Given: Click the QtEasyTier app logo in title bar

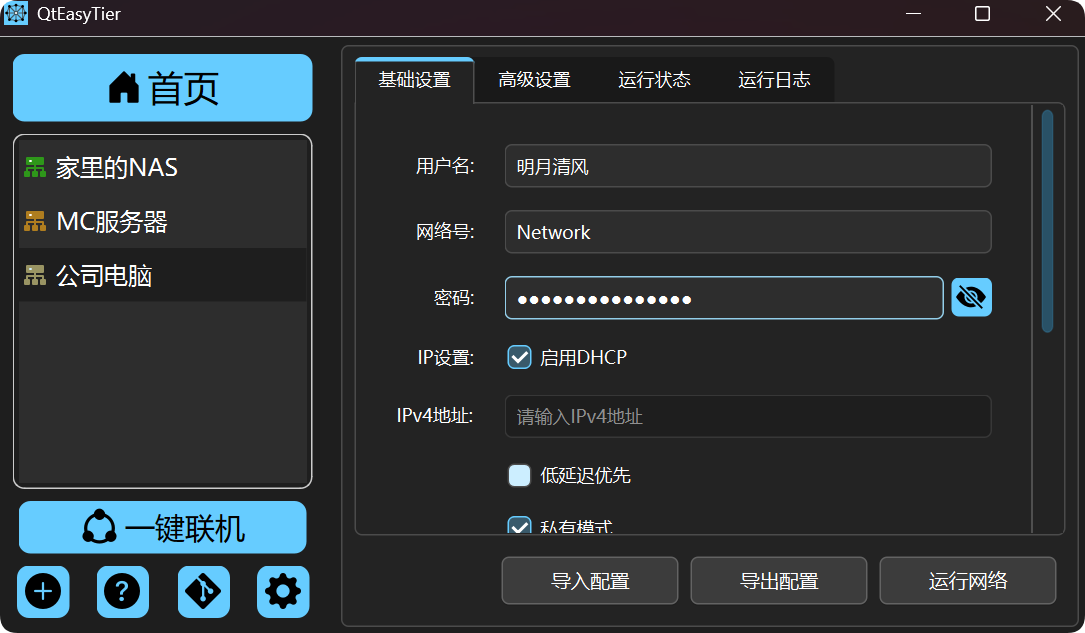Looking at the screenshot, I should tap(16, 14).
